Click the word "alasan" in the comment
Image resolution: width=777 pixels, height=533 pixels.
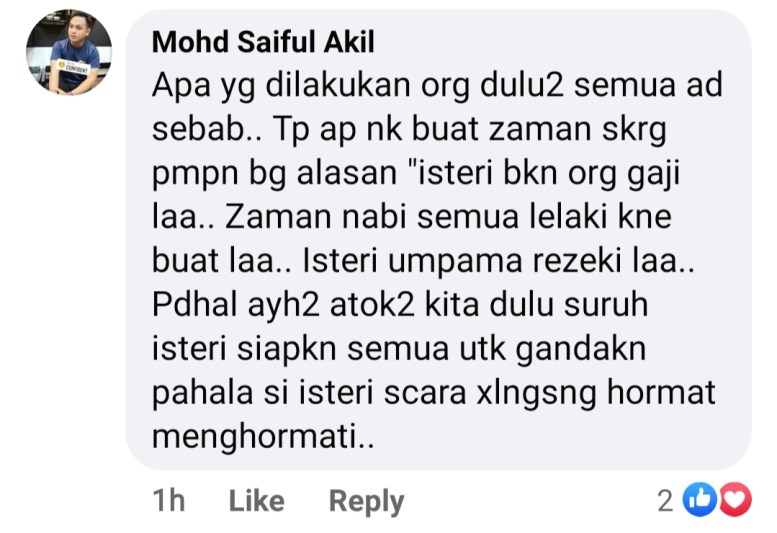346,173
